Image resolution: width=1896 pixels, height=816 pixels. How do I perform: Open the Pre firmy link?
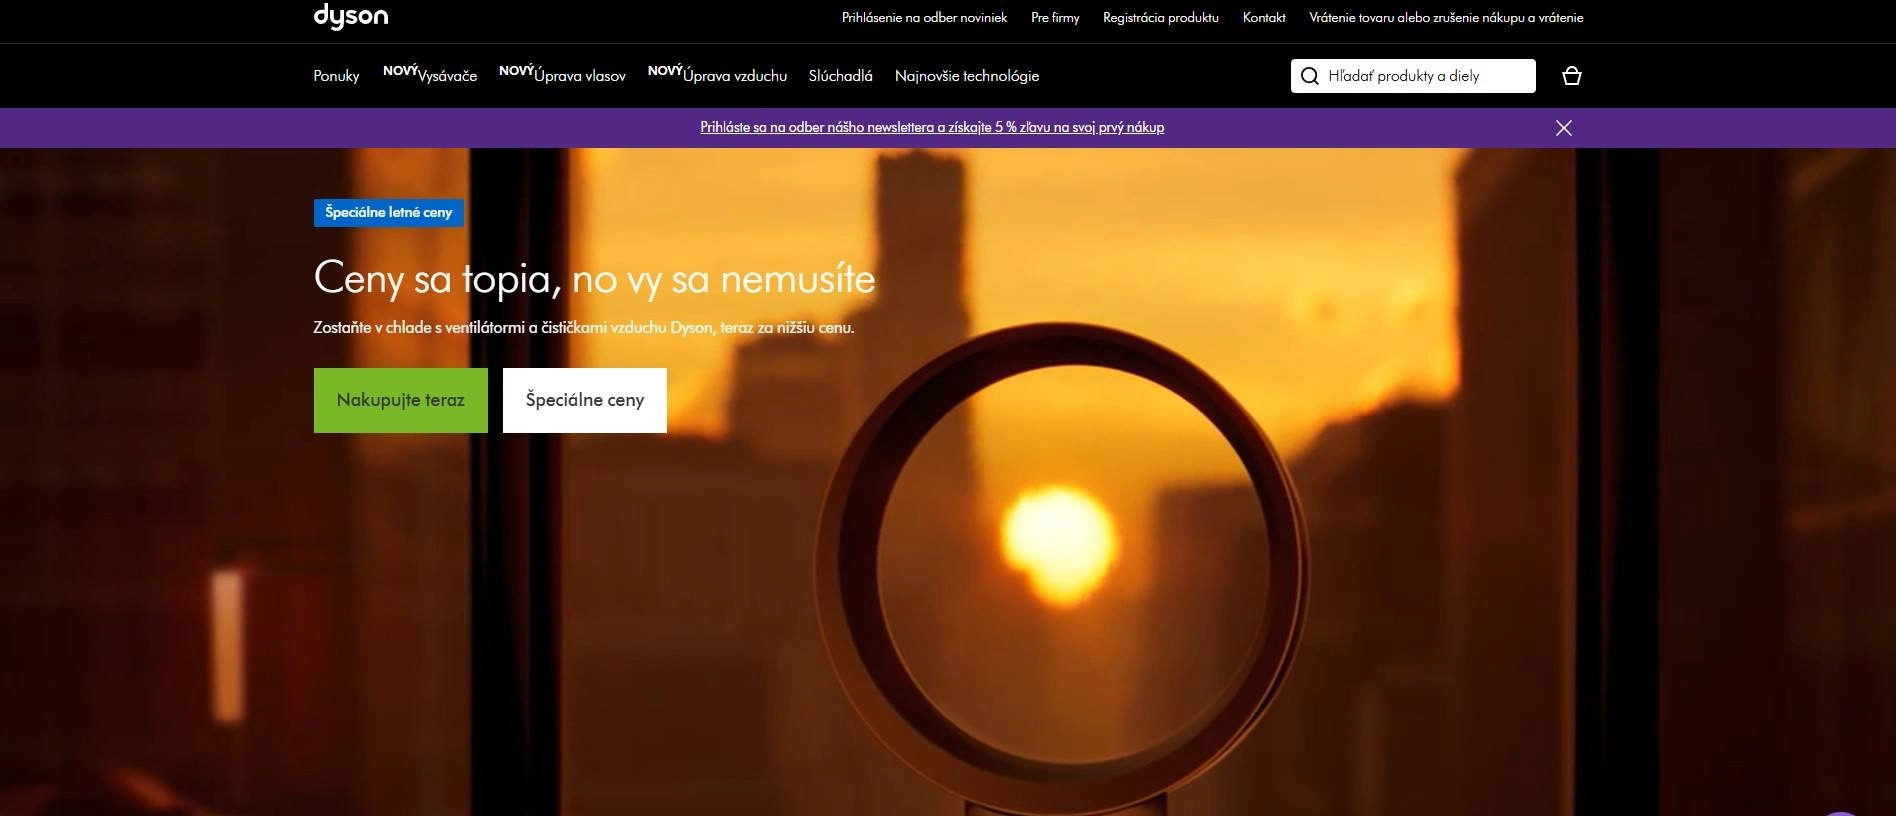click(x=1055, y=17)
